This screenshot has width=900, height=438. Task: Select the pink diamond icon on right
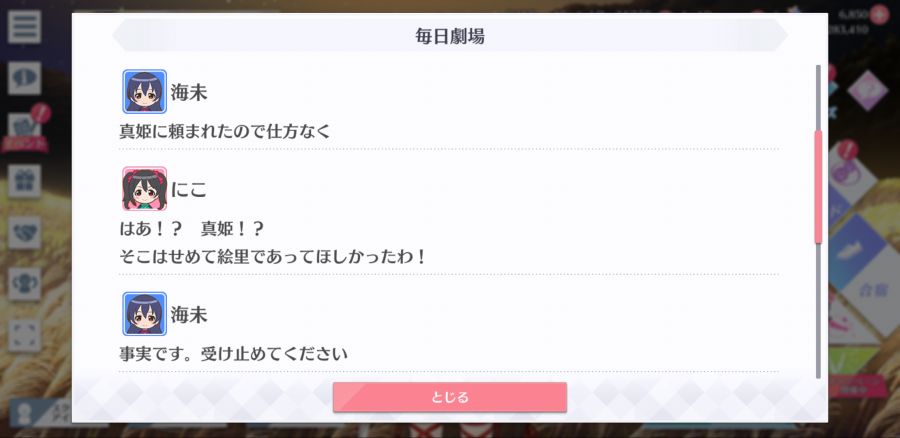tap(867, 90)
